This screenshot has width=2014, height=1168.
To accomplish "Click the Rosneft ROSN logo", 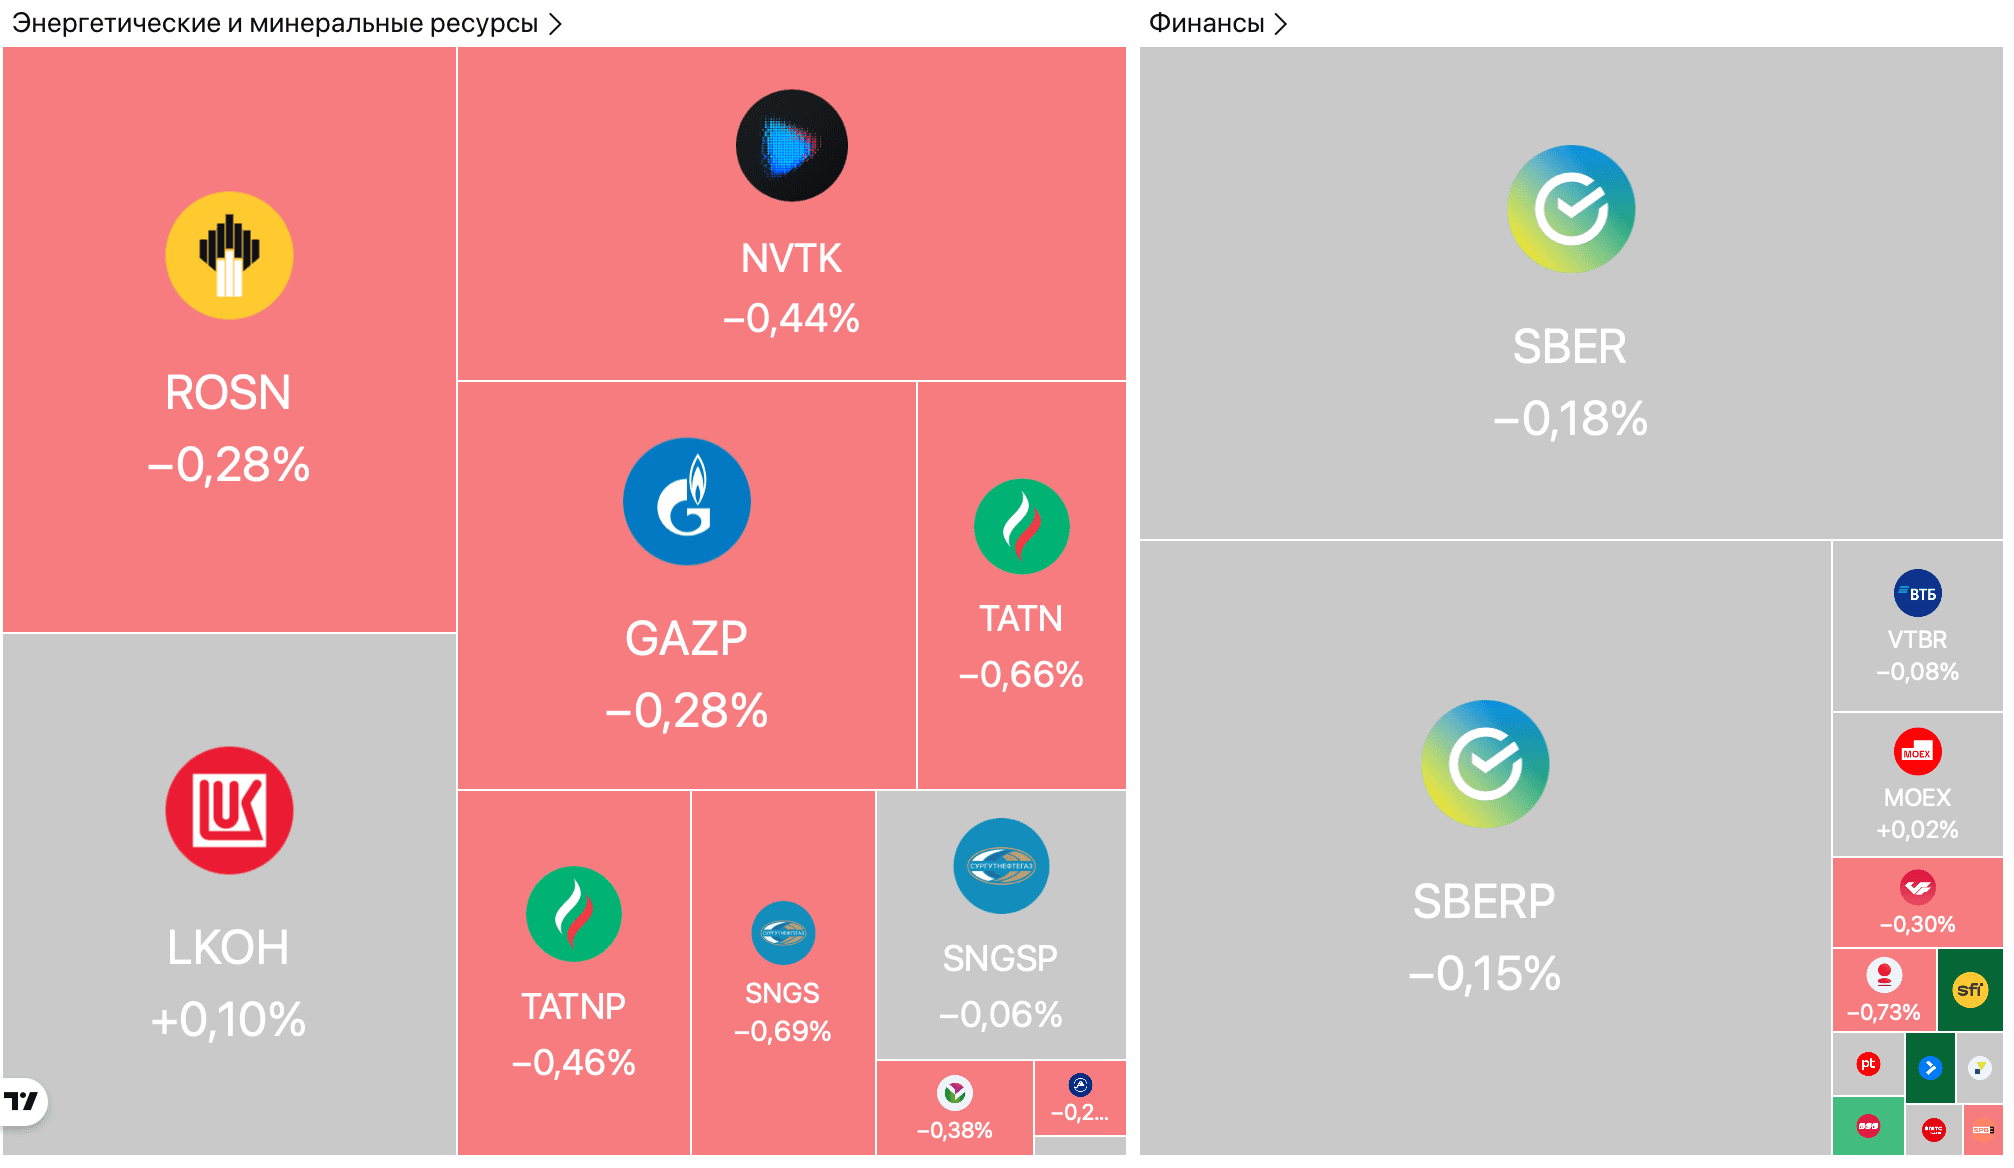I will click(229, 256).
